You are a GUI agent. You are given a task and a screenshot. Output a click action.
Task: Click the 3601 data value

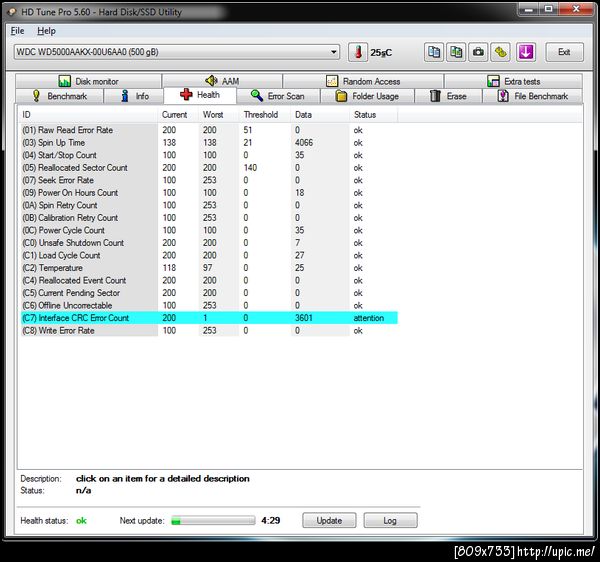[x=304, y=318]
